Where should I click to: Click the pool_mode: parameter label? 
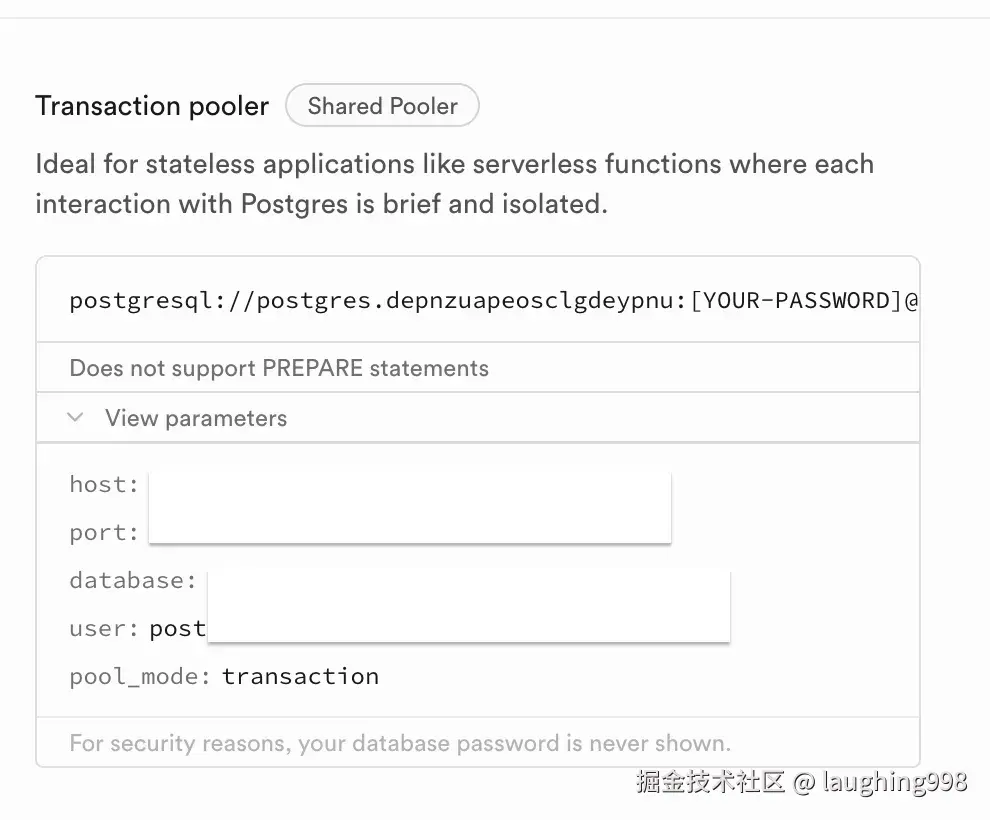tap(140, 676)
